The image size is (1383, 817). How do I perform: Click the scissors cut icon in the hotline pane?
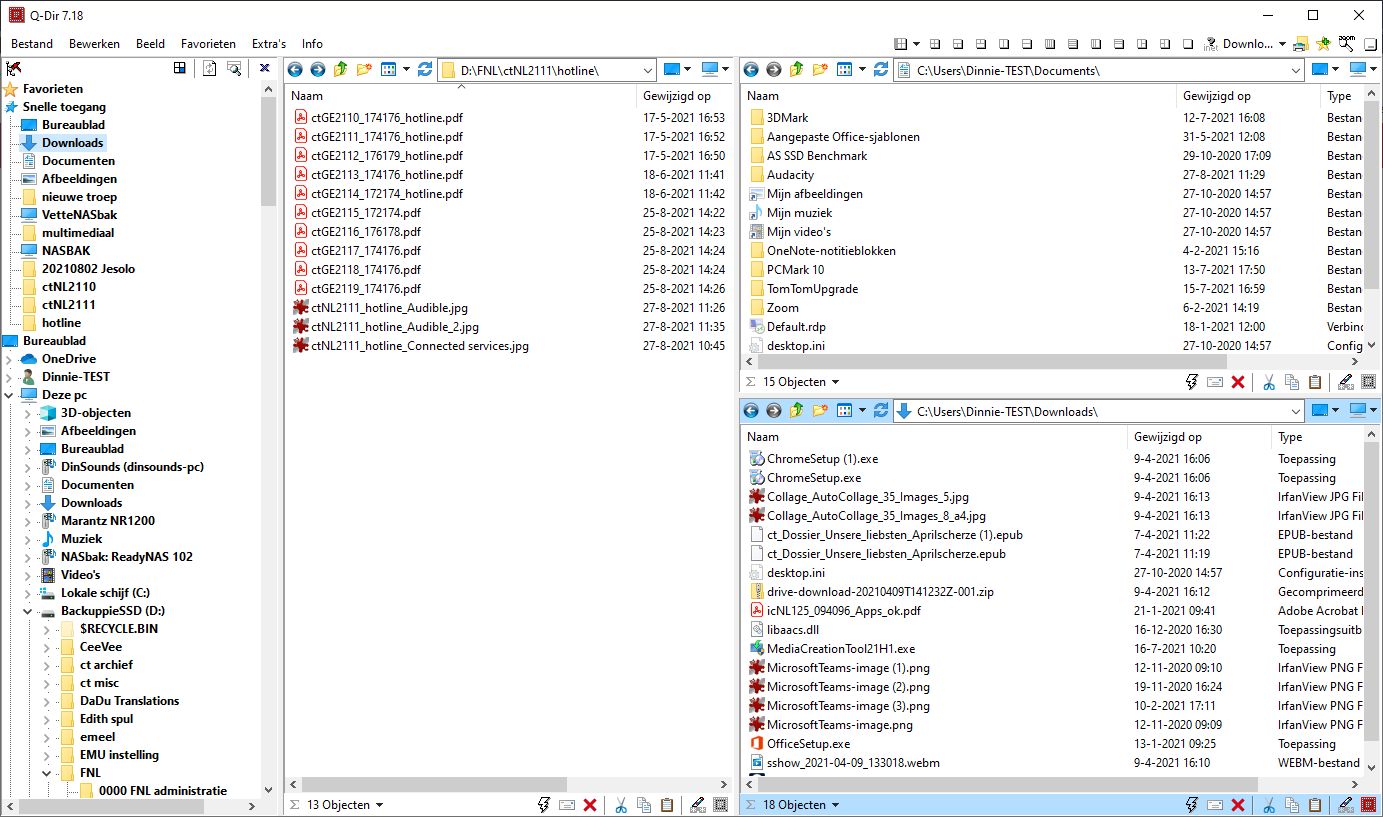(620, 805)
